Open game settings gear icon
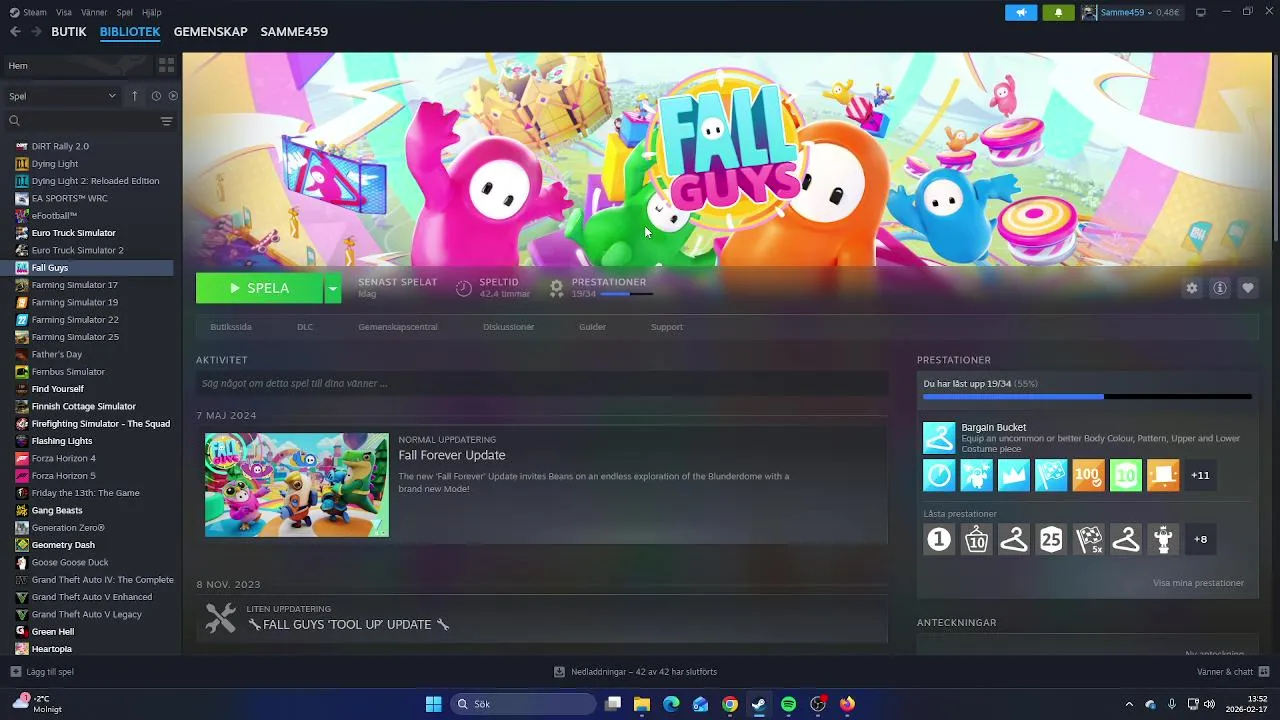This screenshot has height=720, width=1280. pyautogui.click(x=1192, y=288)
